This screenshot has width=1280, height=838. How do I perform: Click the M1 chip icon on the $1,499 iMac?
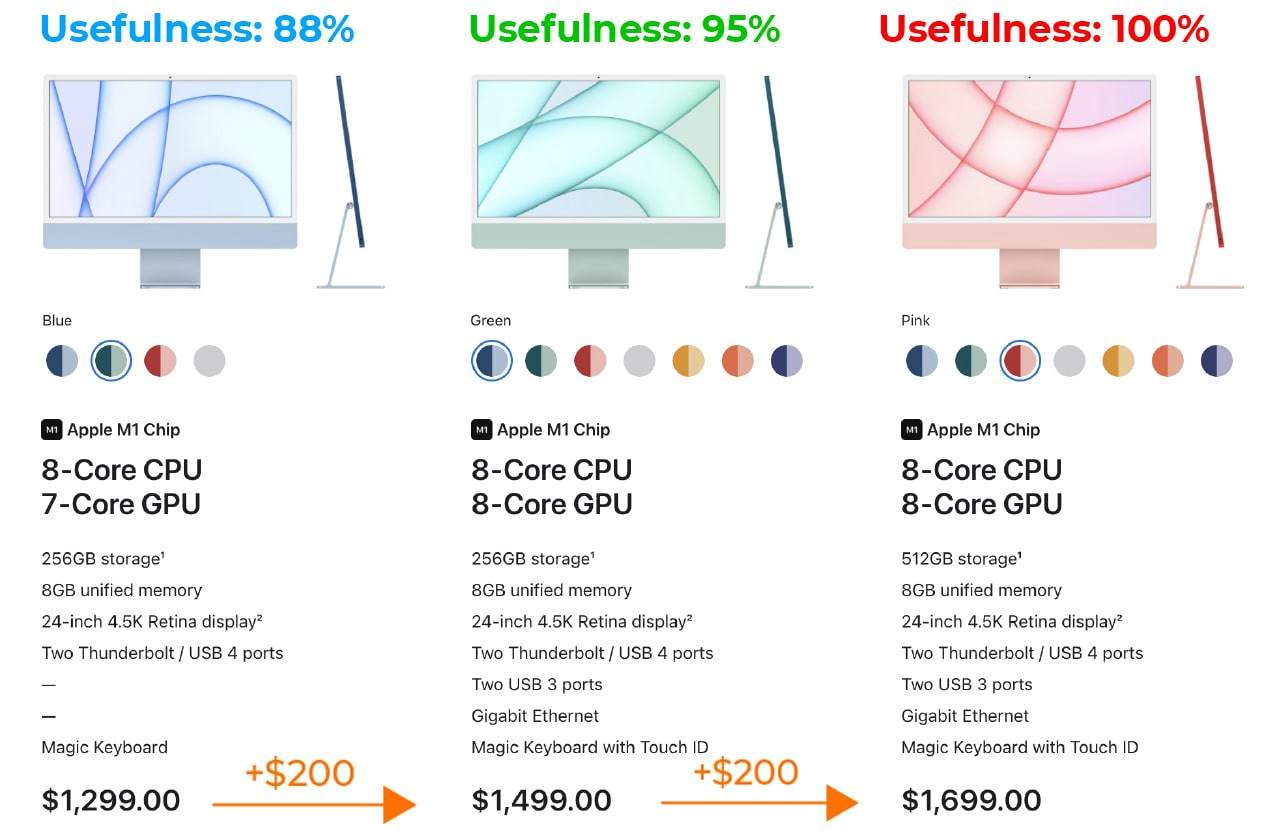point(482,430)
